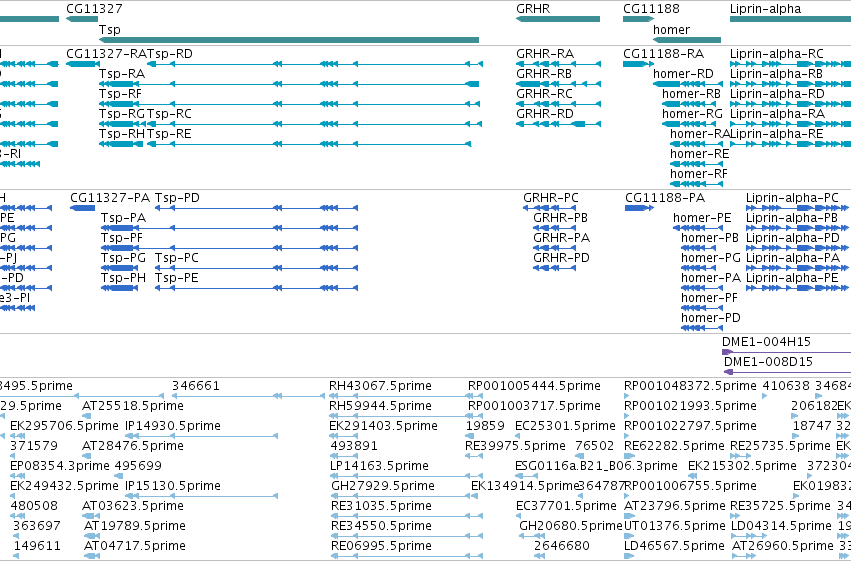Select the Tsp gene label

tap(110, 30)
